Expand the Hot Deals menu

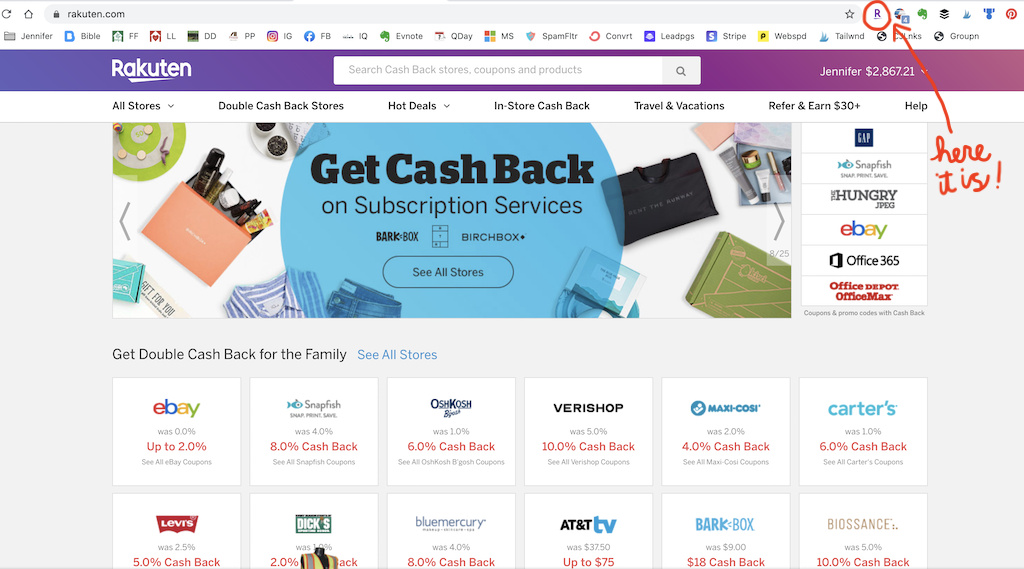(419, 106)
